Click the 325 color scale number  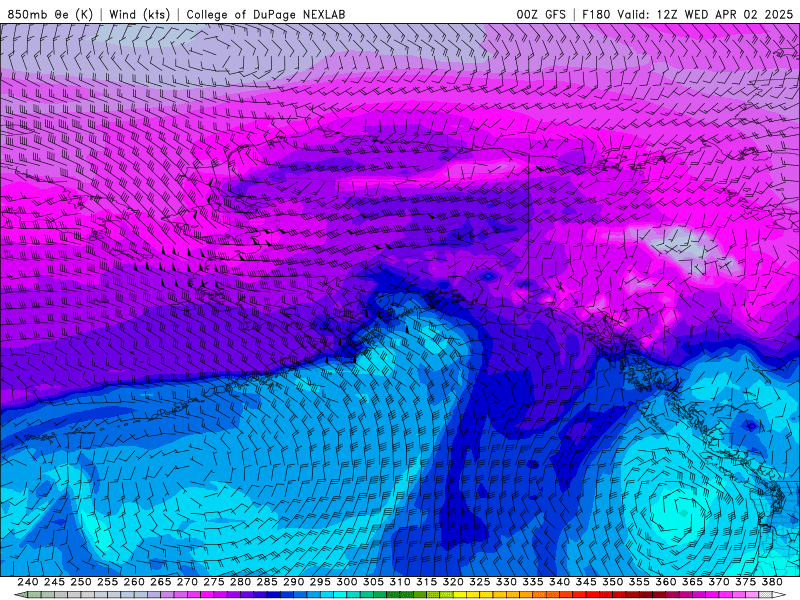tap(480, 582)
